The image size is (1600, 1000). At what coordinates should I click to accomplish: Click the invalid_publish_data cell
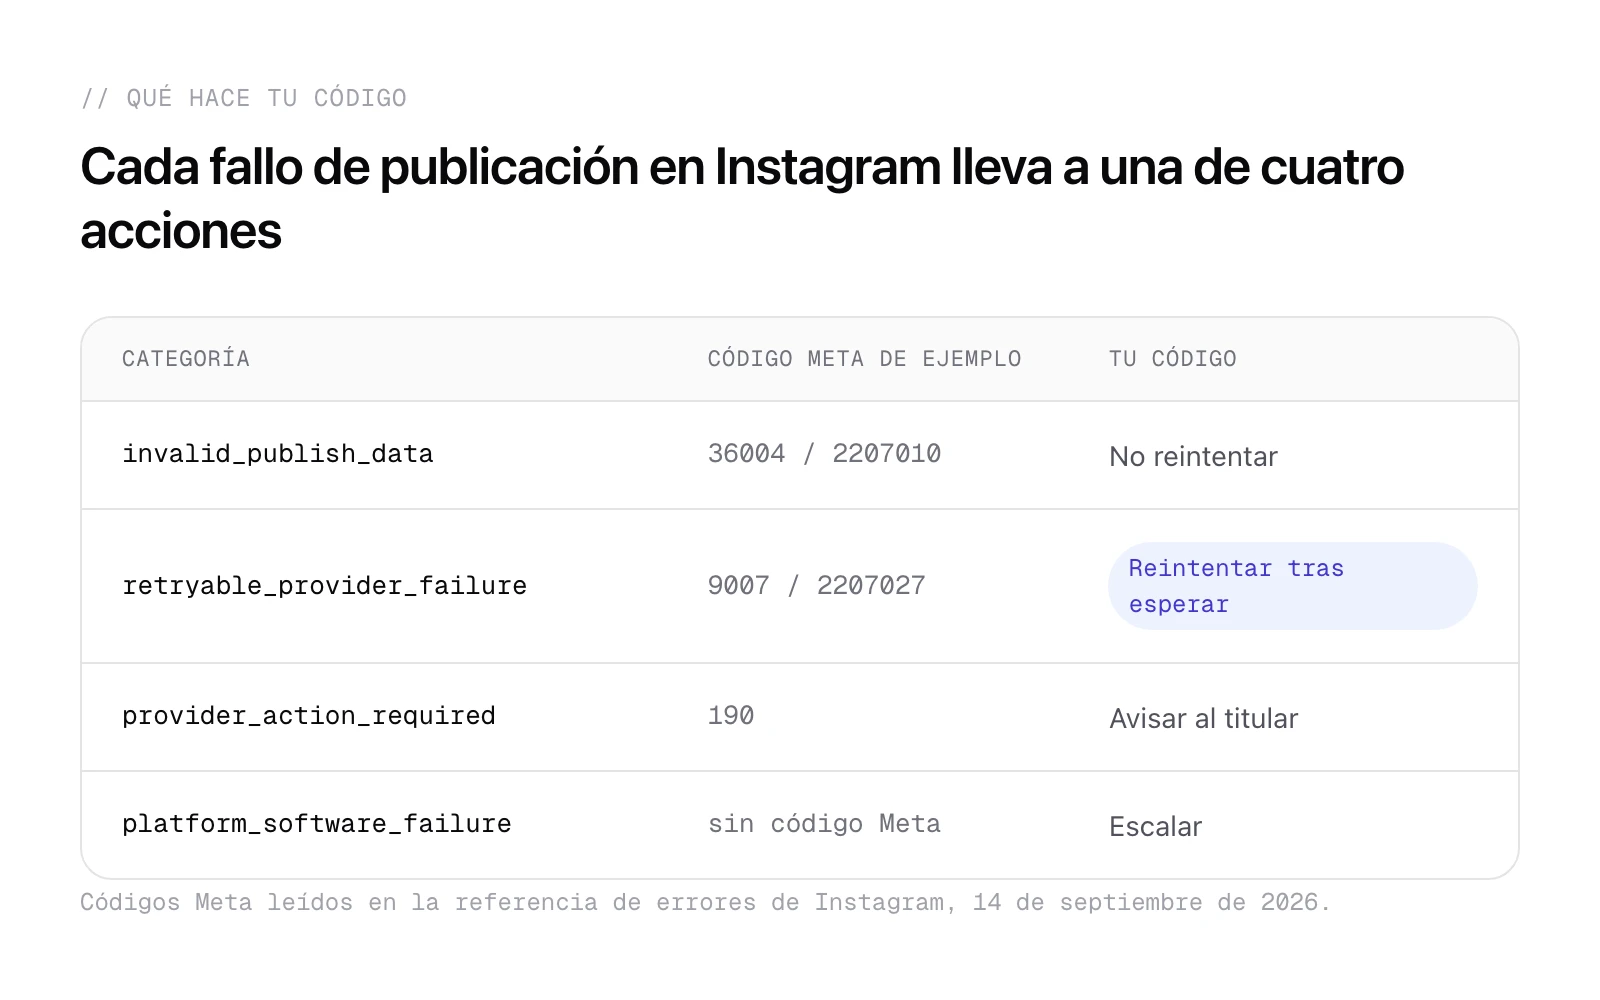(278, 454)
